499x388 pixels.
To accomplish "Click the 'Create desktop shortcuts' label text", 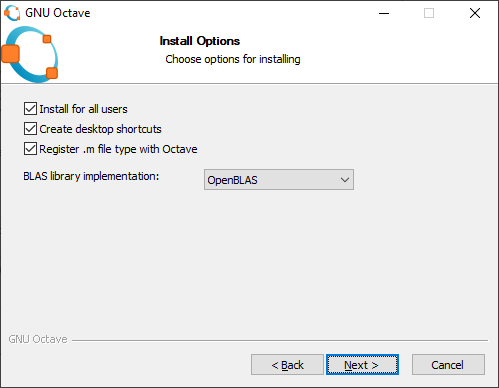I will point(100,129).
